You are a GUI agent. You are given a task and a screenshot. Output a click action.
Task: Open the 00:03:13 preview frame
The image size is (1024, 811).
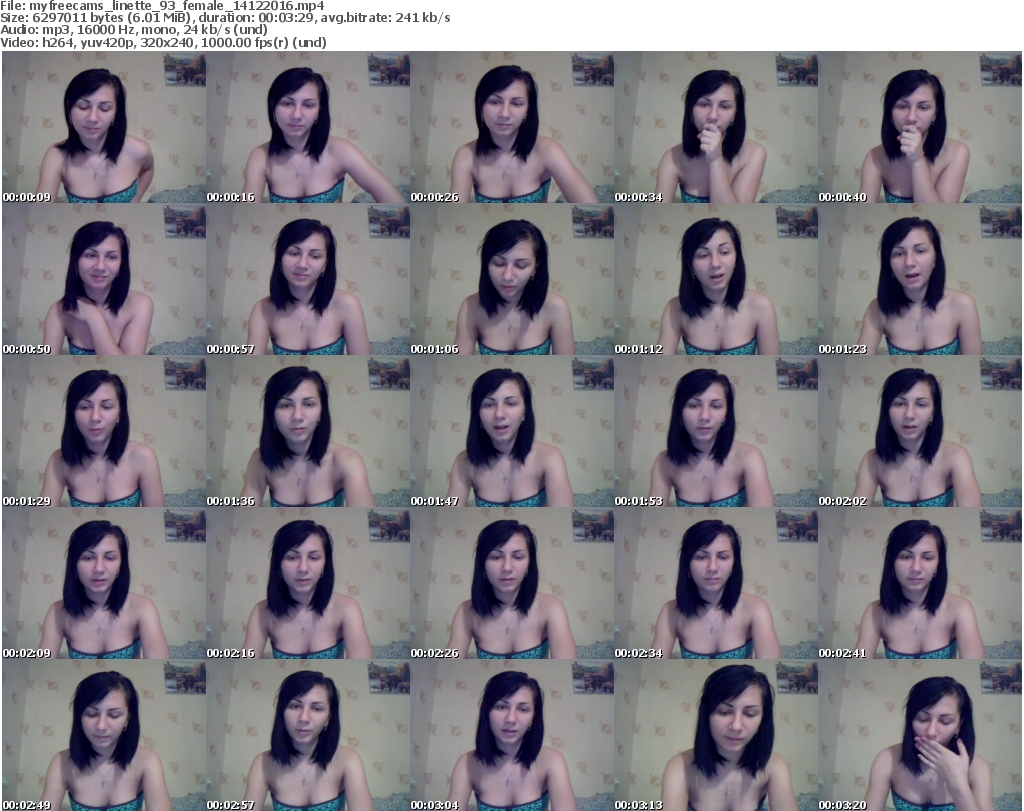716,735
